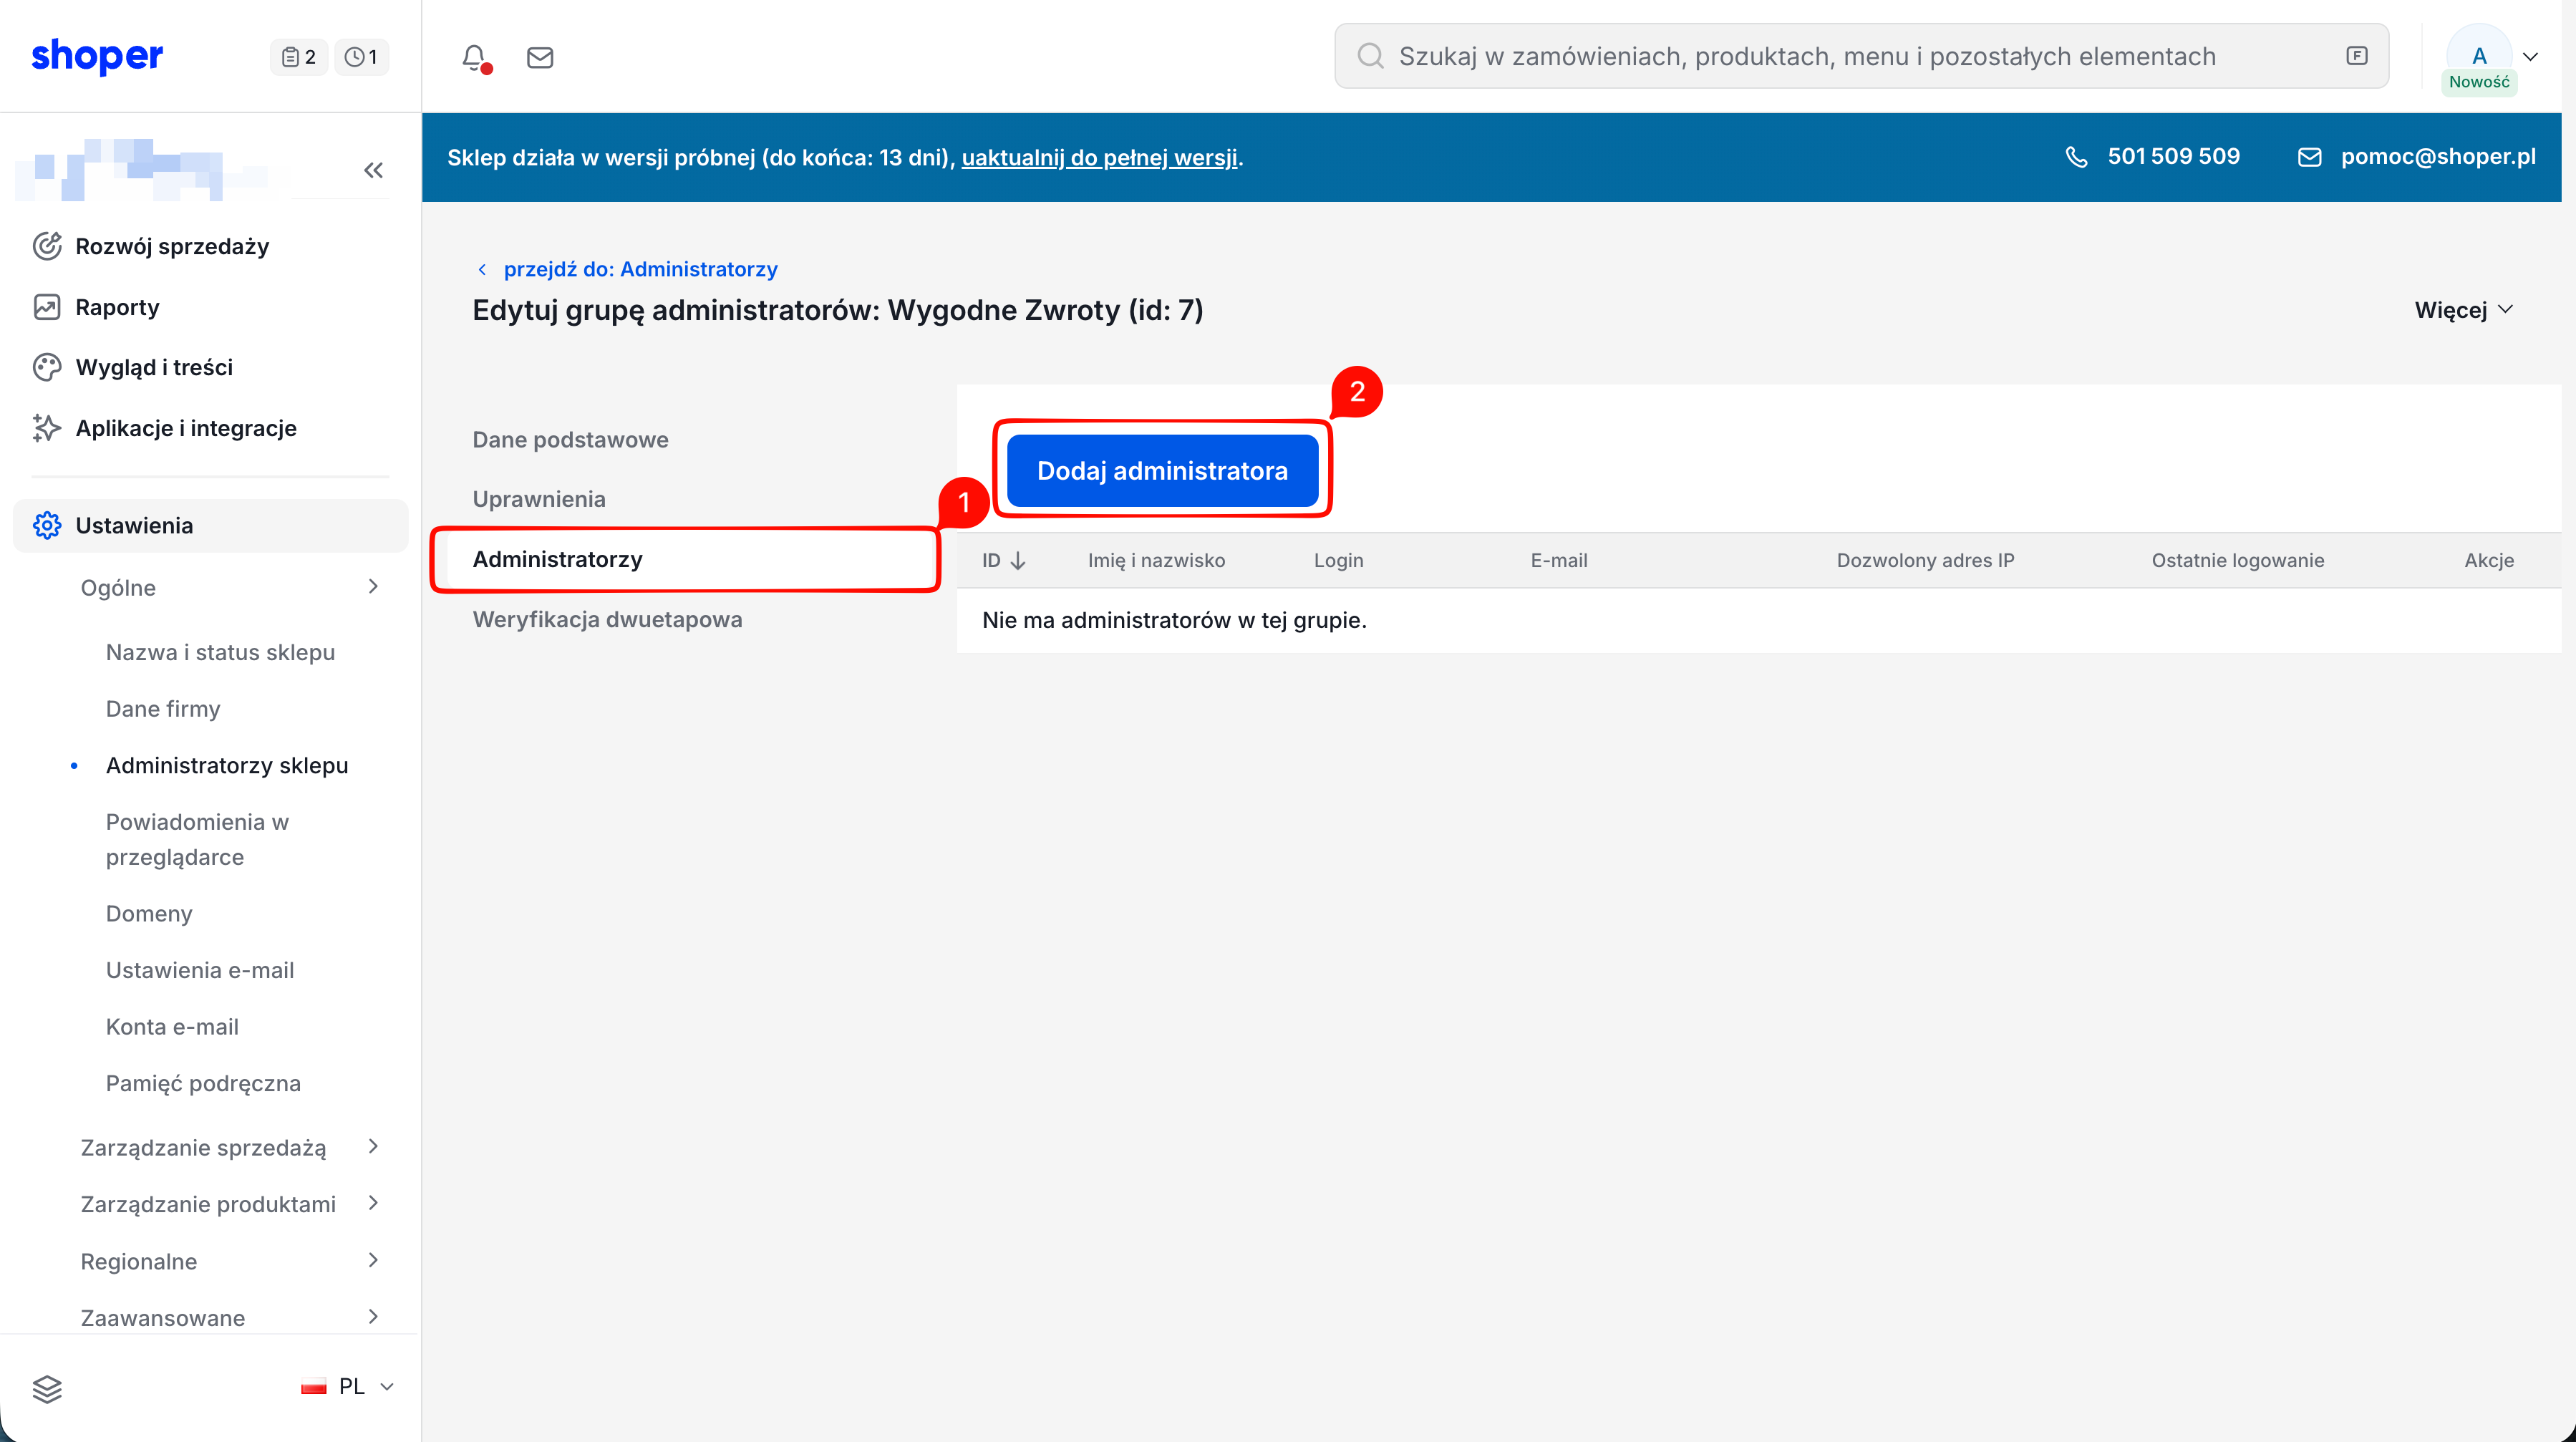Open the PL language selector
The image size is (2576, 1442).
[348, 1387]
